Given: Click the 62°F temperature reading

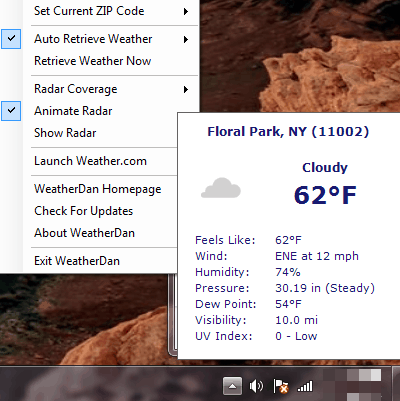Looking at the screenshot, I should [x=325, y=195].
